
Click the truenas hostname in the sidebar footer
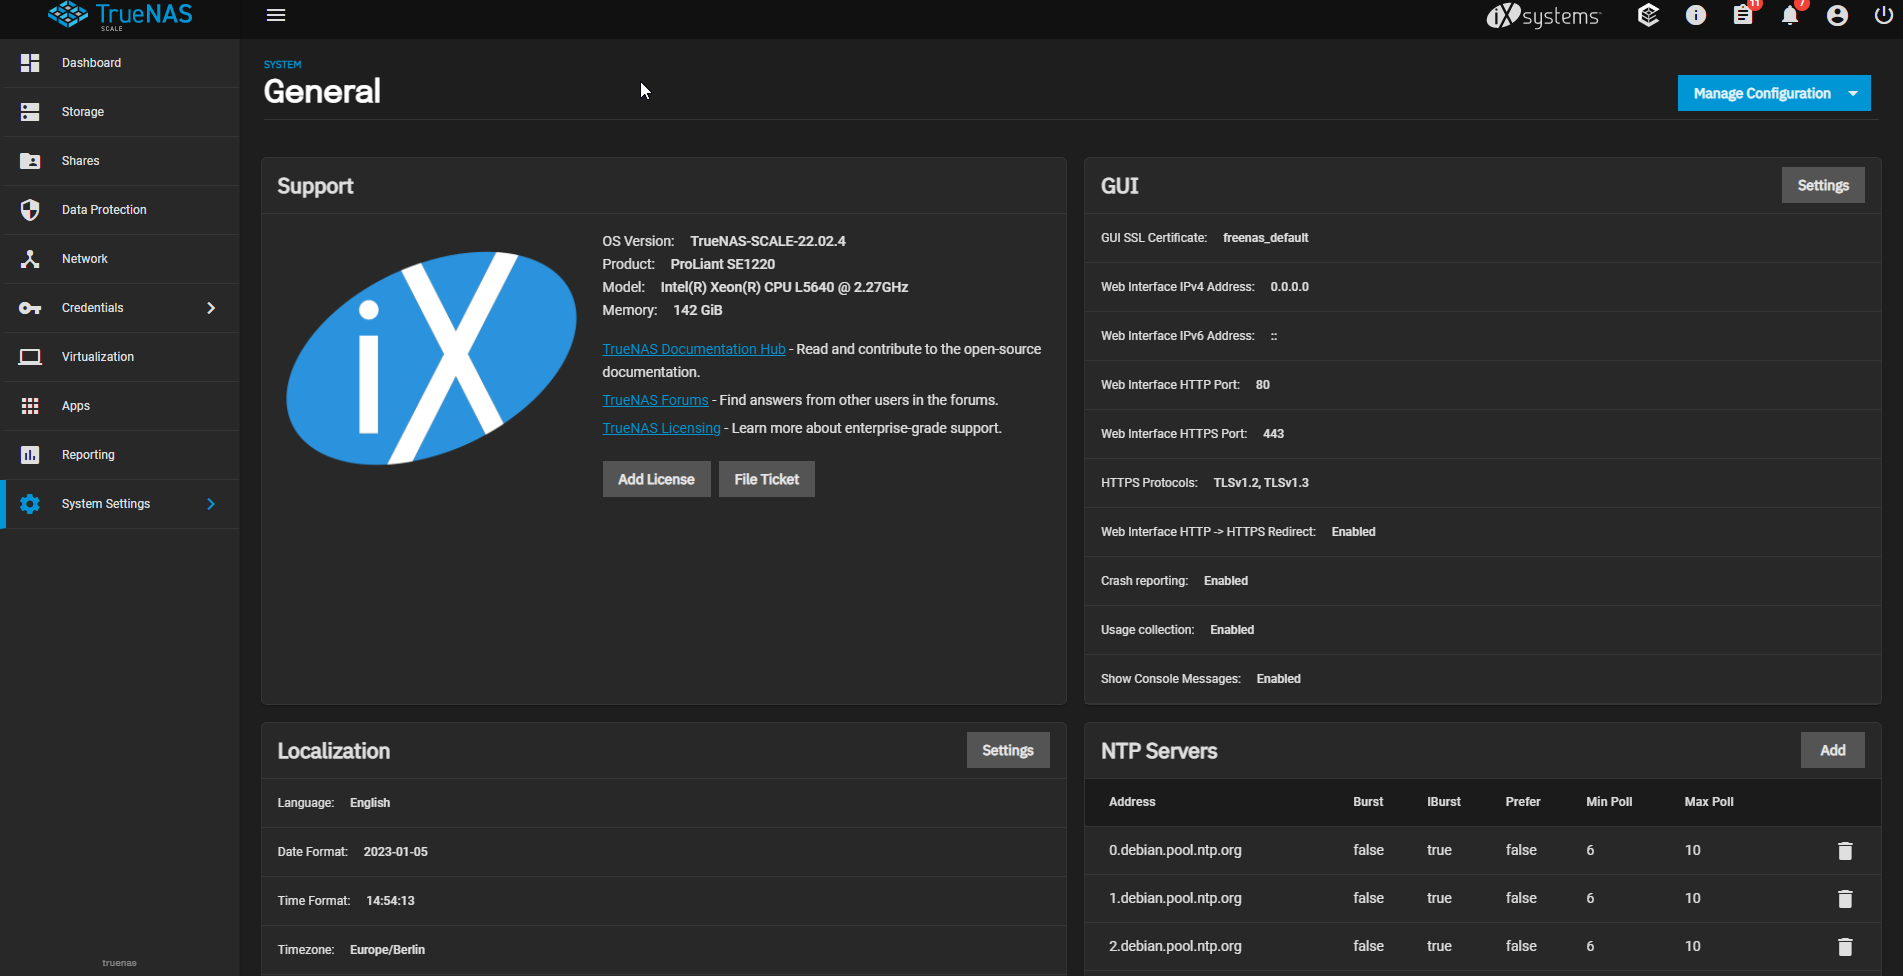click(x=119, y=963)
